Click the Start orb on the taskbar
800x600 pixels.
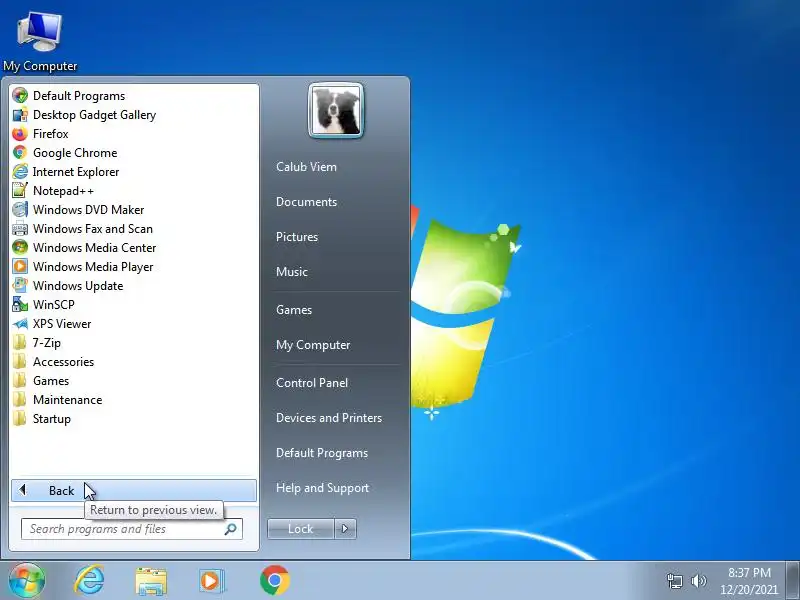(x=27, y=580)
